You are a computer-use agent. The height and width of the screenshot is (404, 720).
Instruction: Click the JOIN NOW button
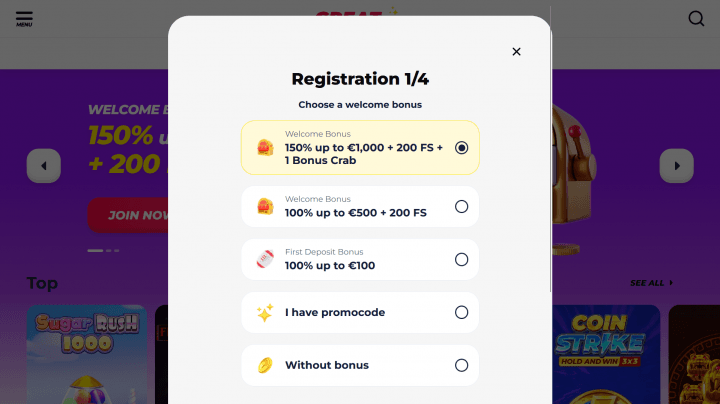click(130, 215)
